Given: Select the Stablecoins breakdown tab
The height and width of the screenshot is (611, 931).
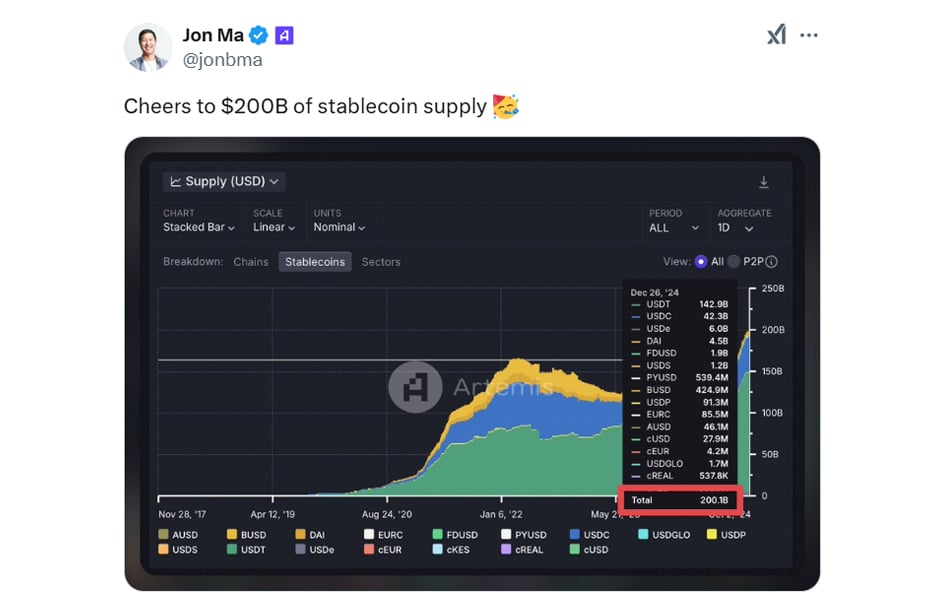Looking at the screenshot, I should coord(315,262).
